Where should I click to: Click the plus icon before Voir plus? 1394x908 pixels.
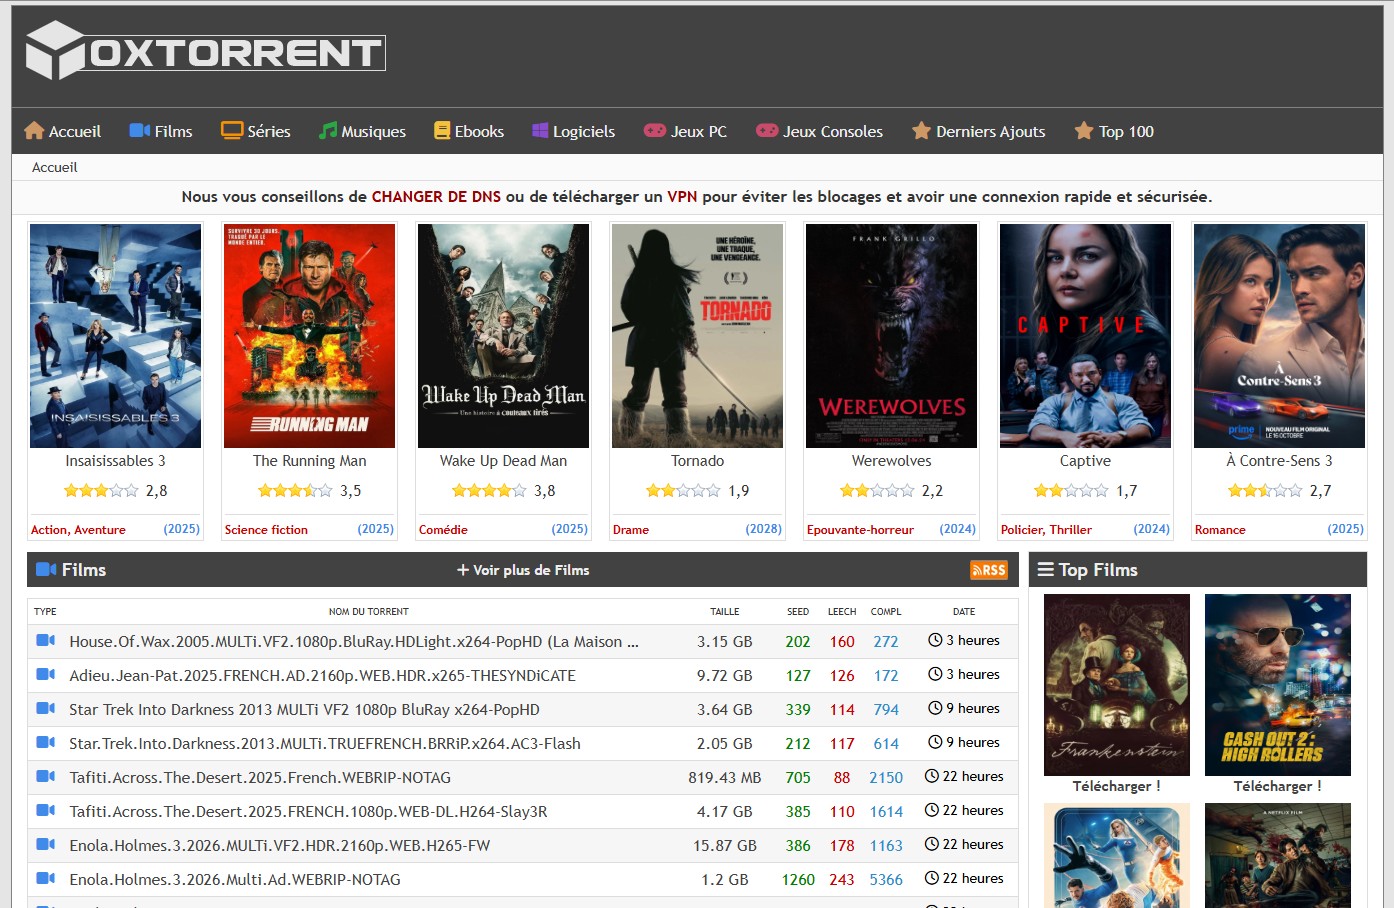point(463,570)
